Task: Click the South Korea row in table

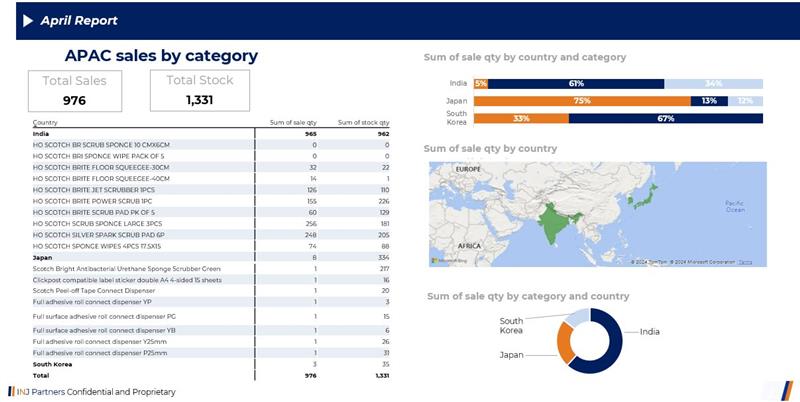Action: click(211, 364)
